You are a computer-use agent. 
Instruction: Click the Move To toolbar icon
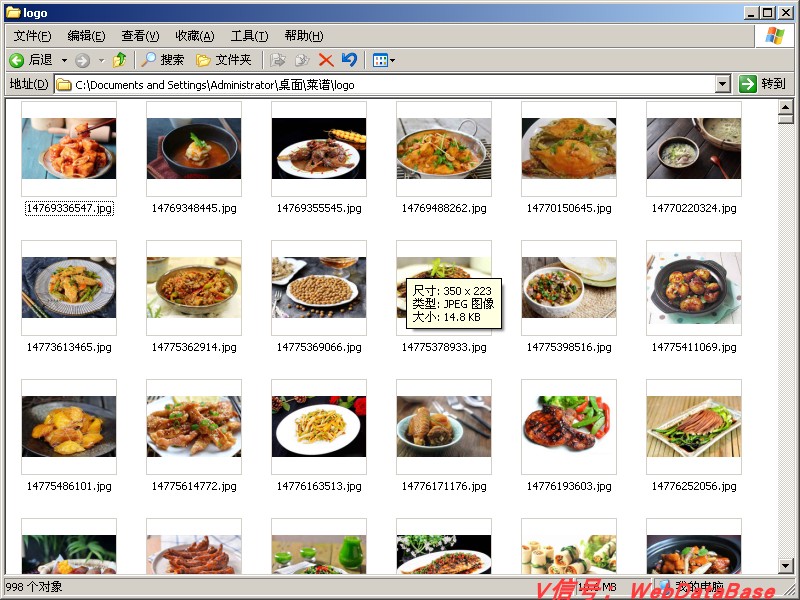click(x=277, y=60)
